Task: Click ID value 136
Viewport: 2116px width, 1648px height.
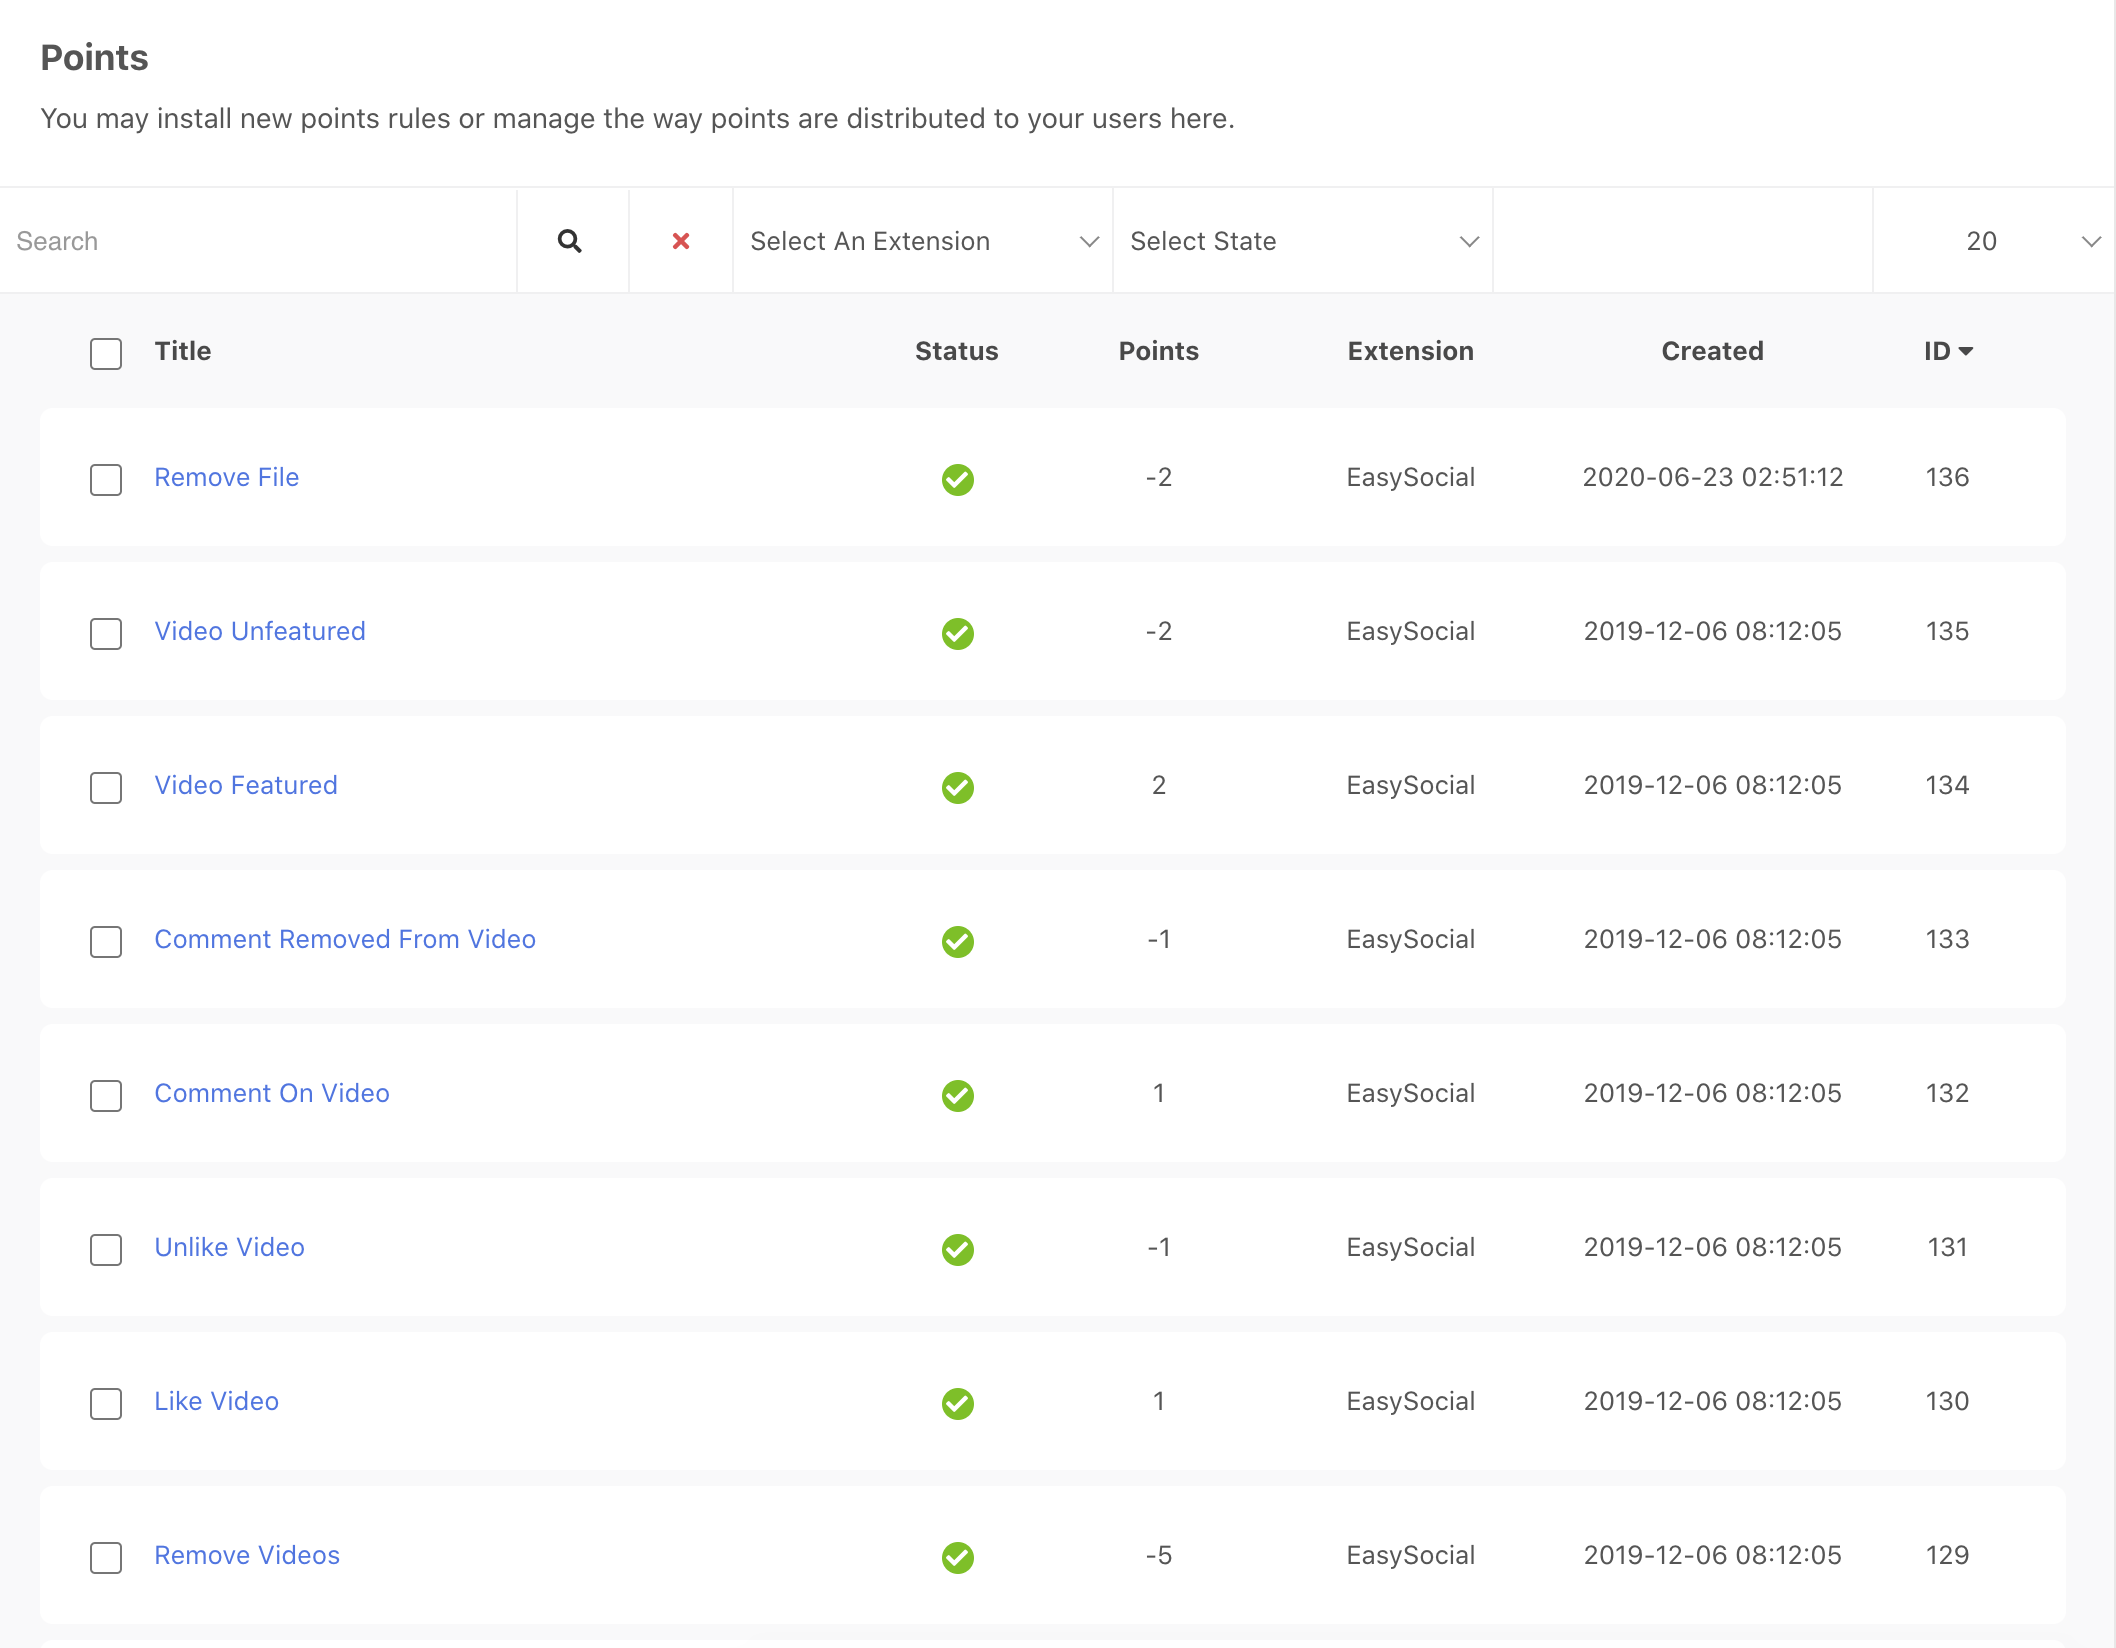Action: point(1948,477)
